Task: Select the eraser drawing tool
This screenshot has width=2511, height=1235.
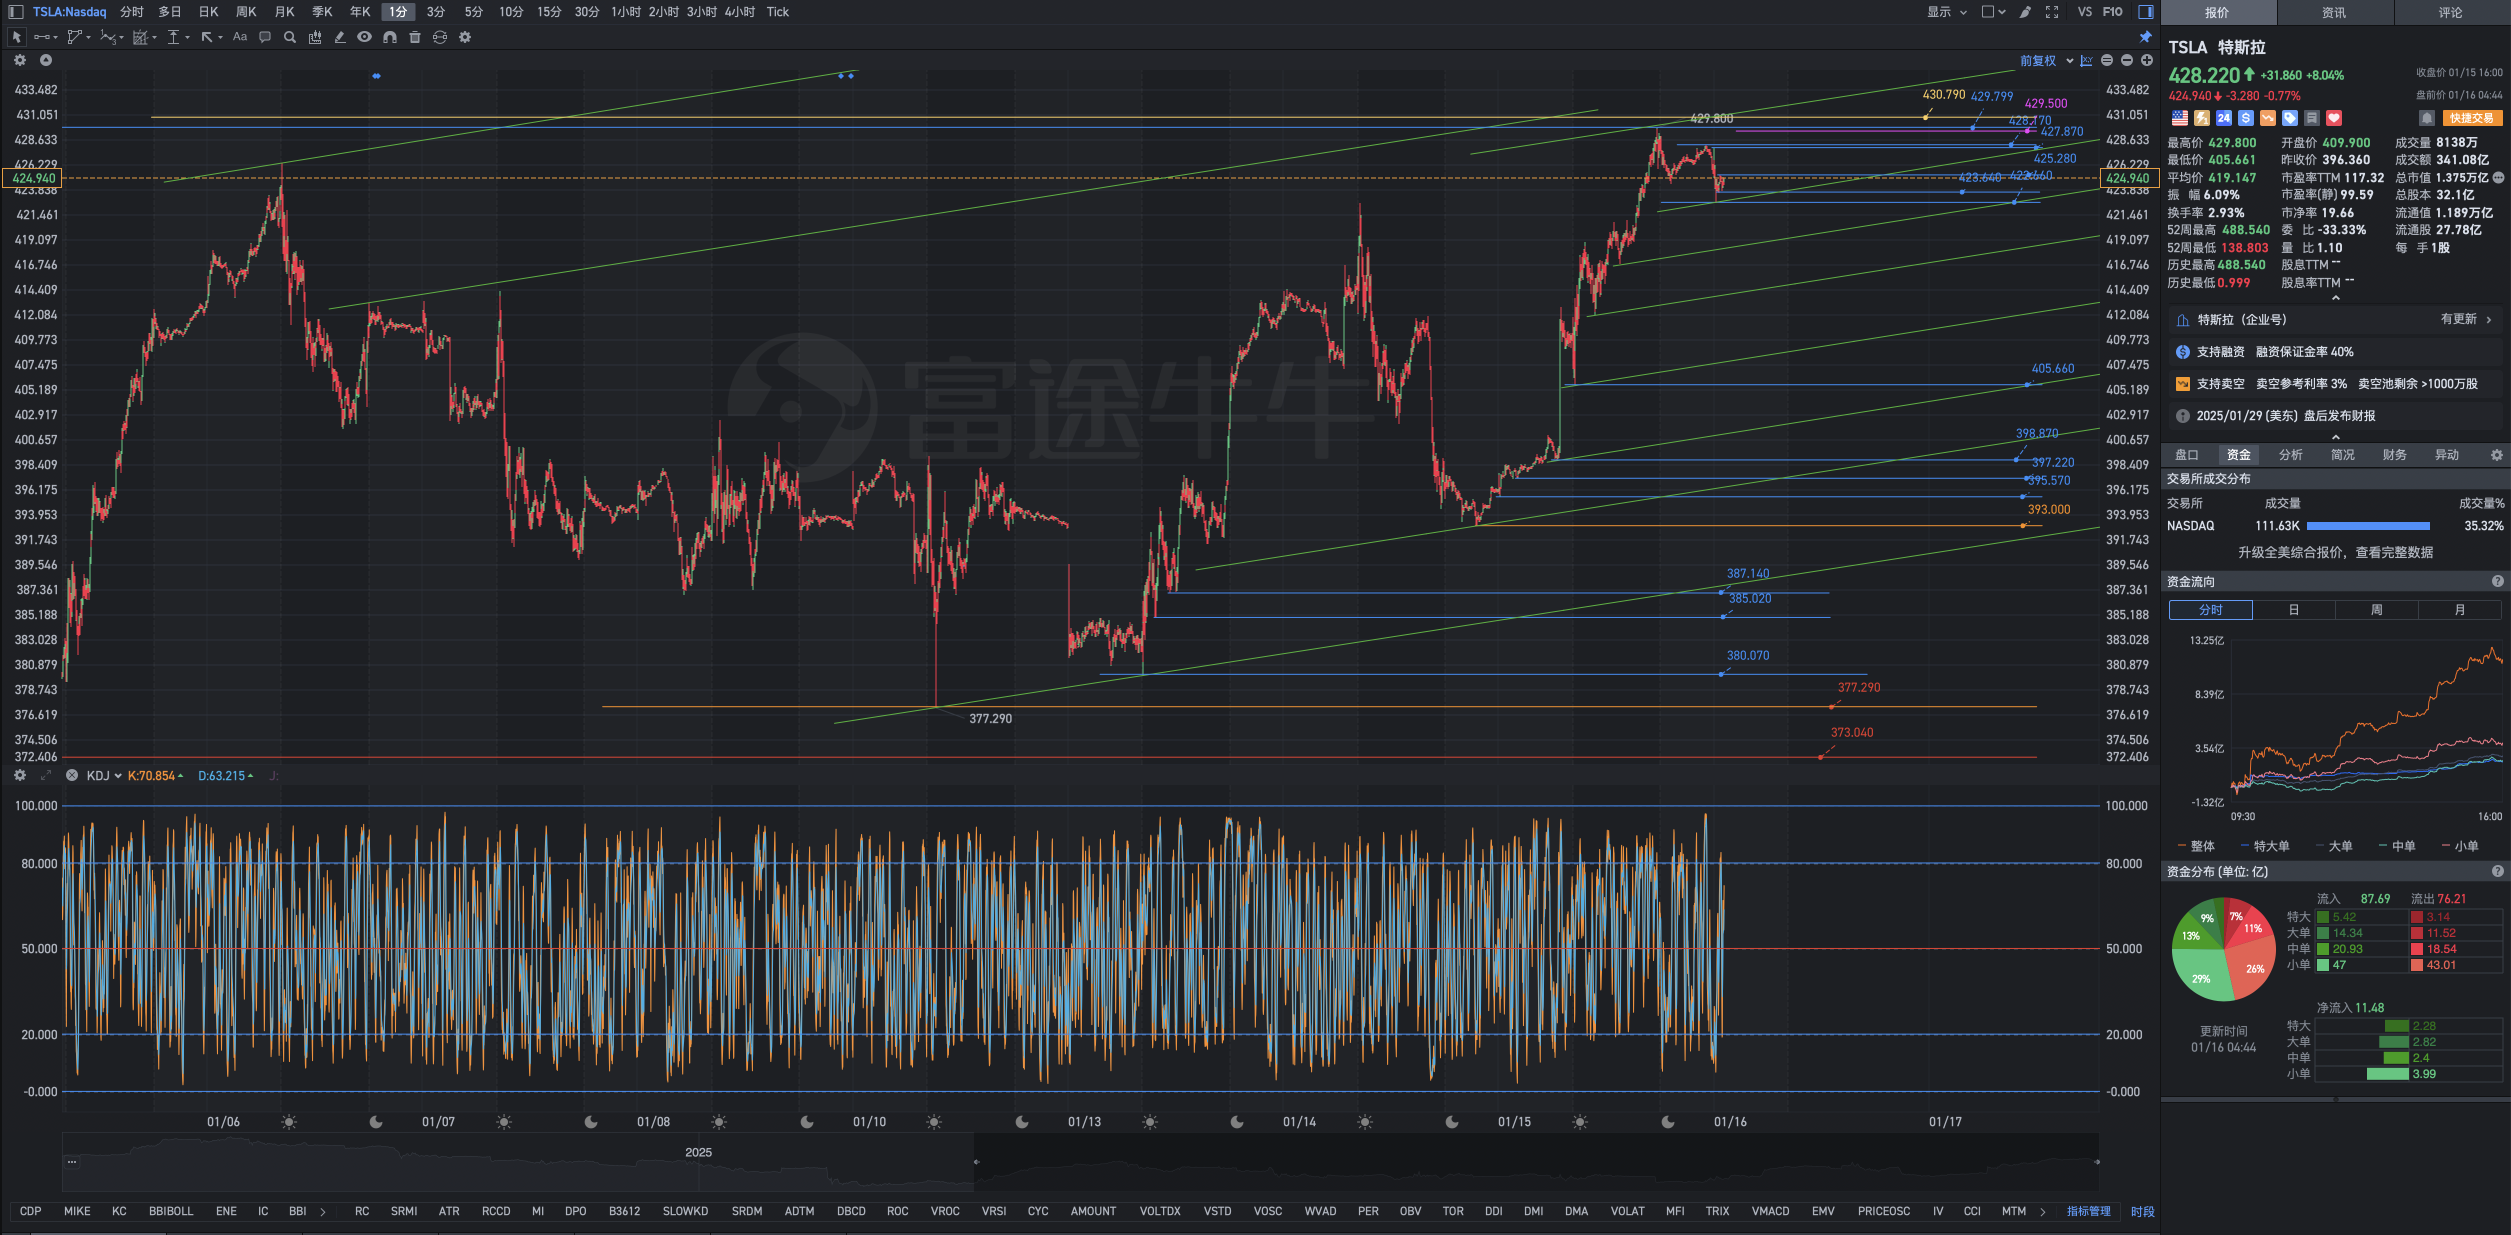Action: coord(340,37)
